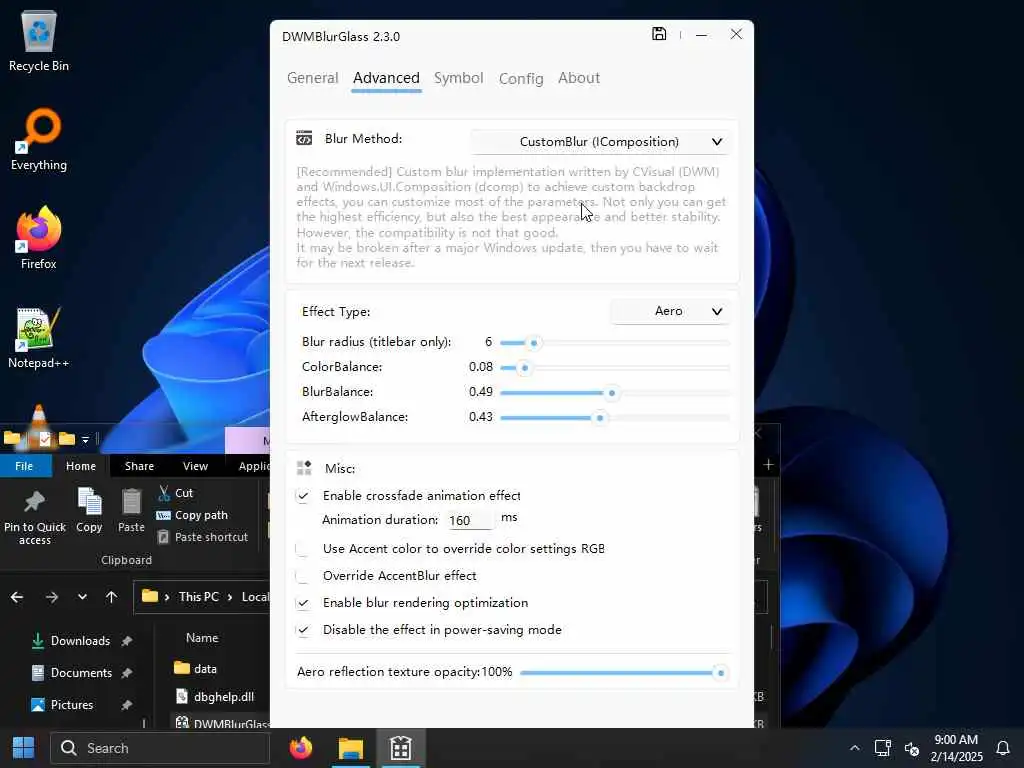Open the File menu in Explorer
This screenshot has height=768, width=1024.
click(x=24, y=466)
